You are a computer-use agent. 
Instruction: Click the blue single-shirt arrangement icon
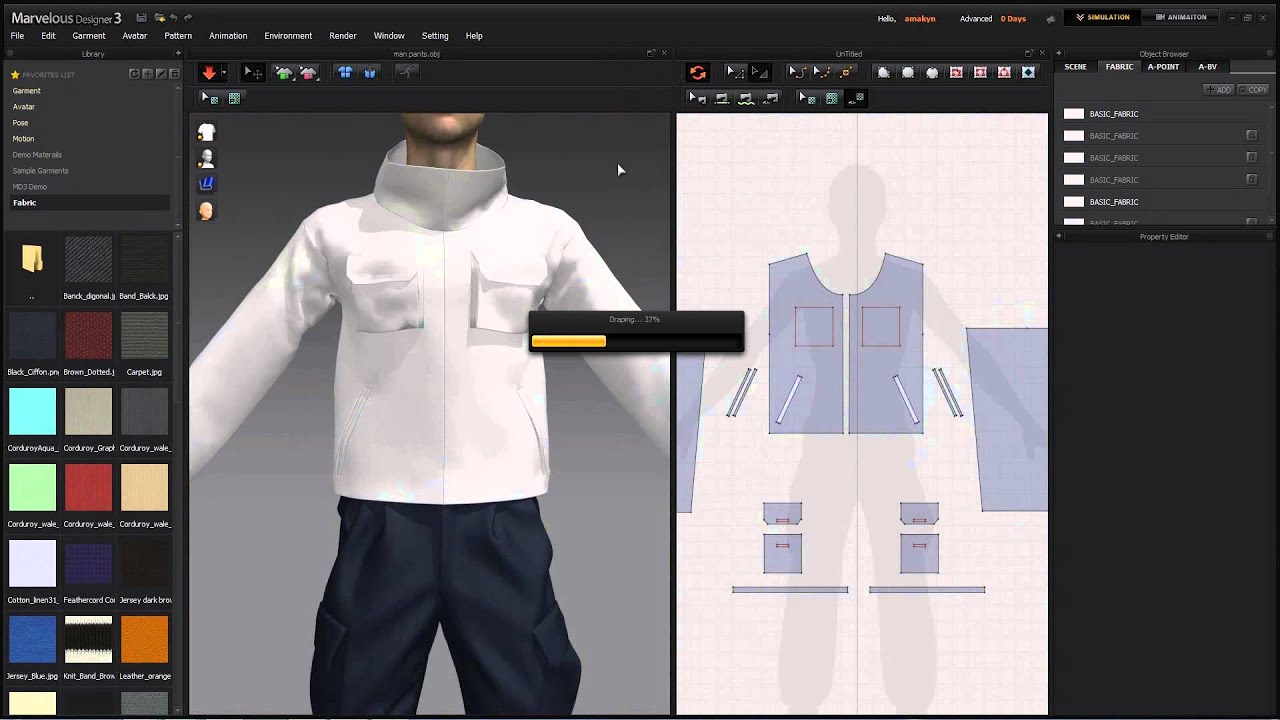click(x=369, y=73)
